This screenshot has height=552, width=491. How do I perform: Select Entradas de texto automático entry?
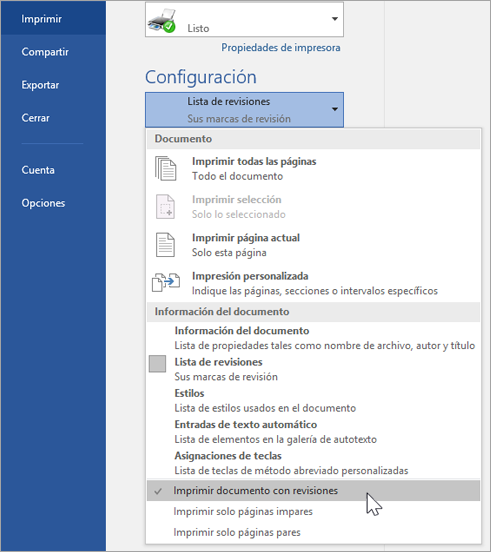click(313, 432)
